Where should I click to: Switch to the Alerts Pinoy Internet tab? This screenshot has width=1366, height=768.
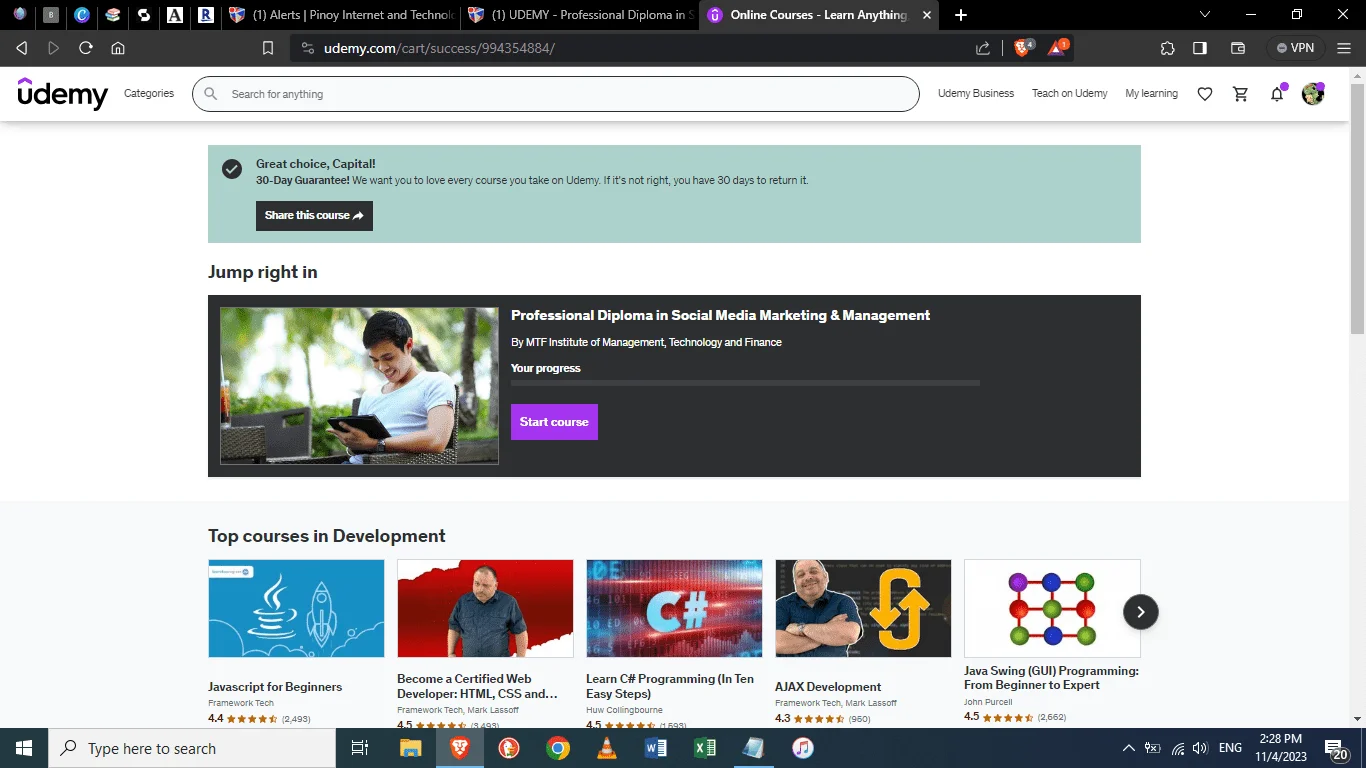(x=341, y=15)
